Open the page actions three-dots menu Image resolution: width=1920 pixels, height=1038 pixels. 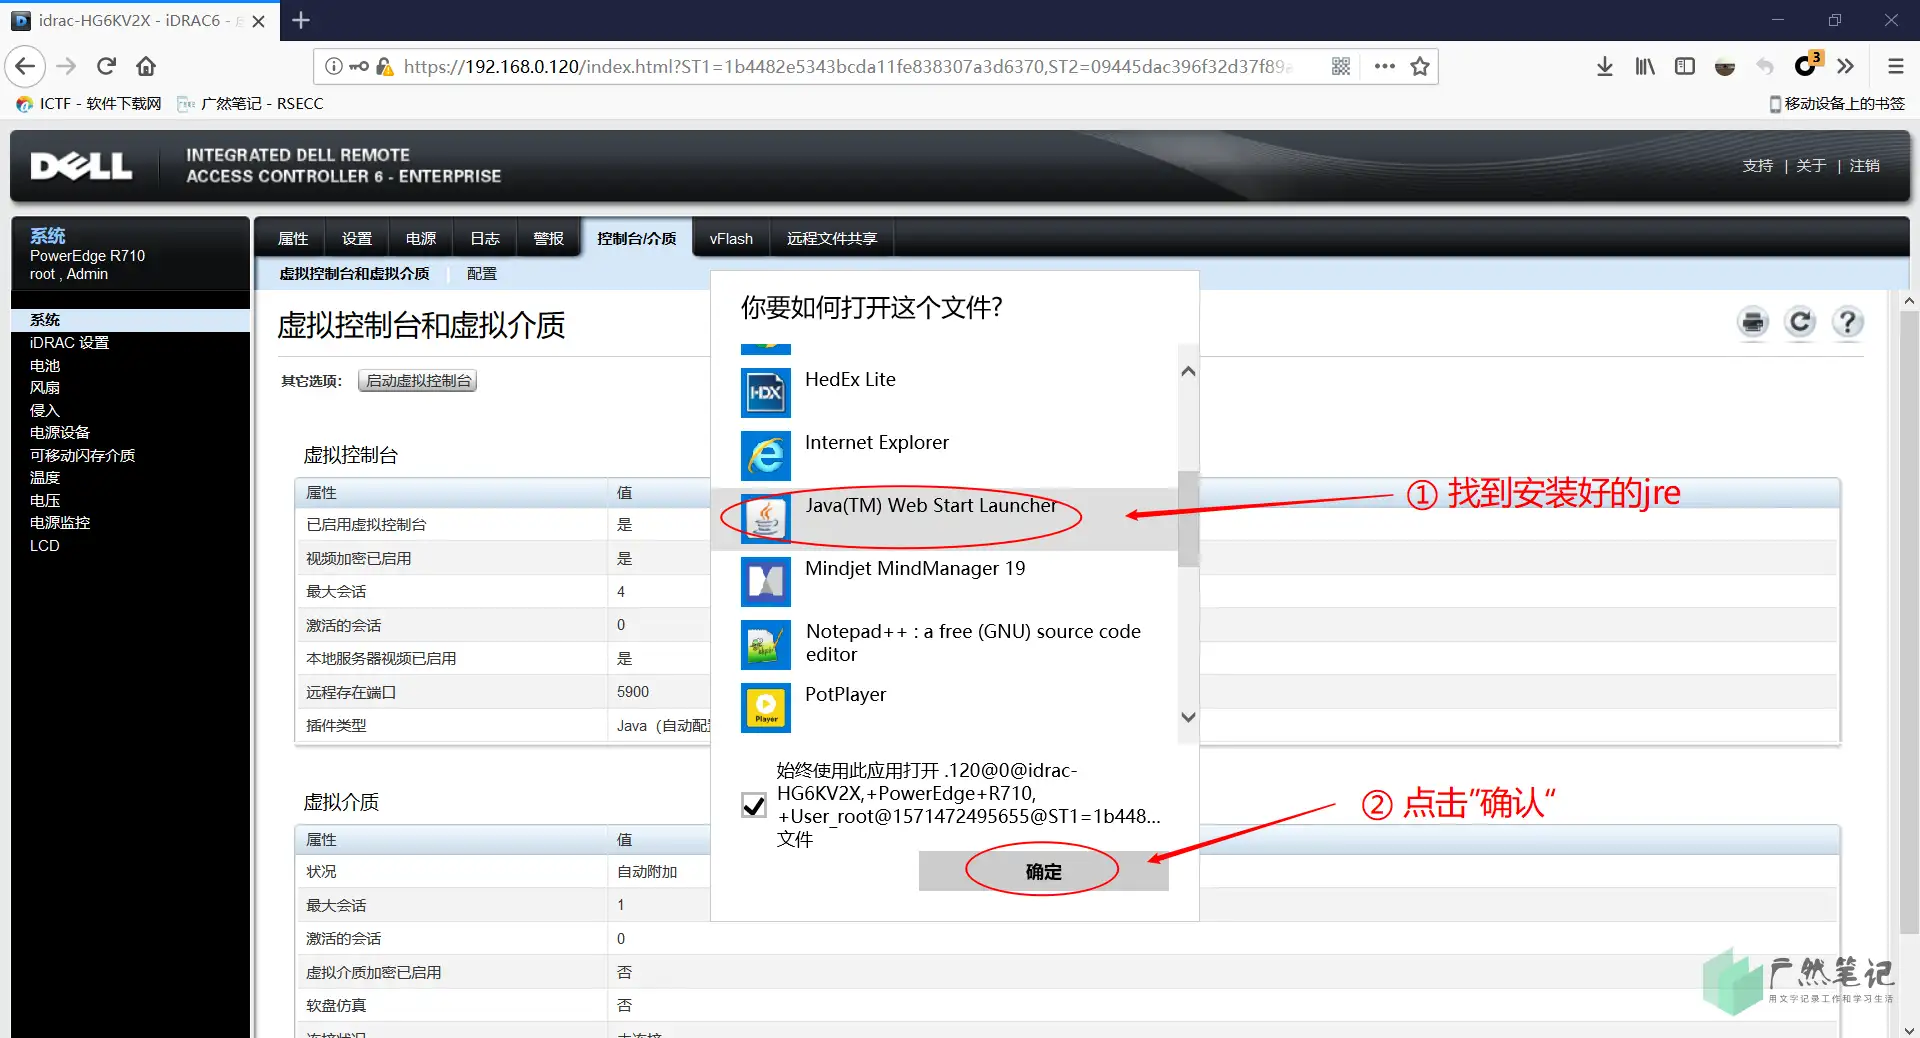[x=1385, y=67]
